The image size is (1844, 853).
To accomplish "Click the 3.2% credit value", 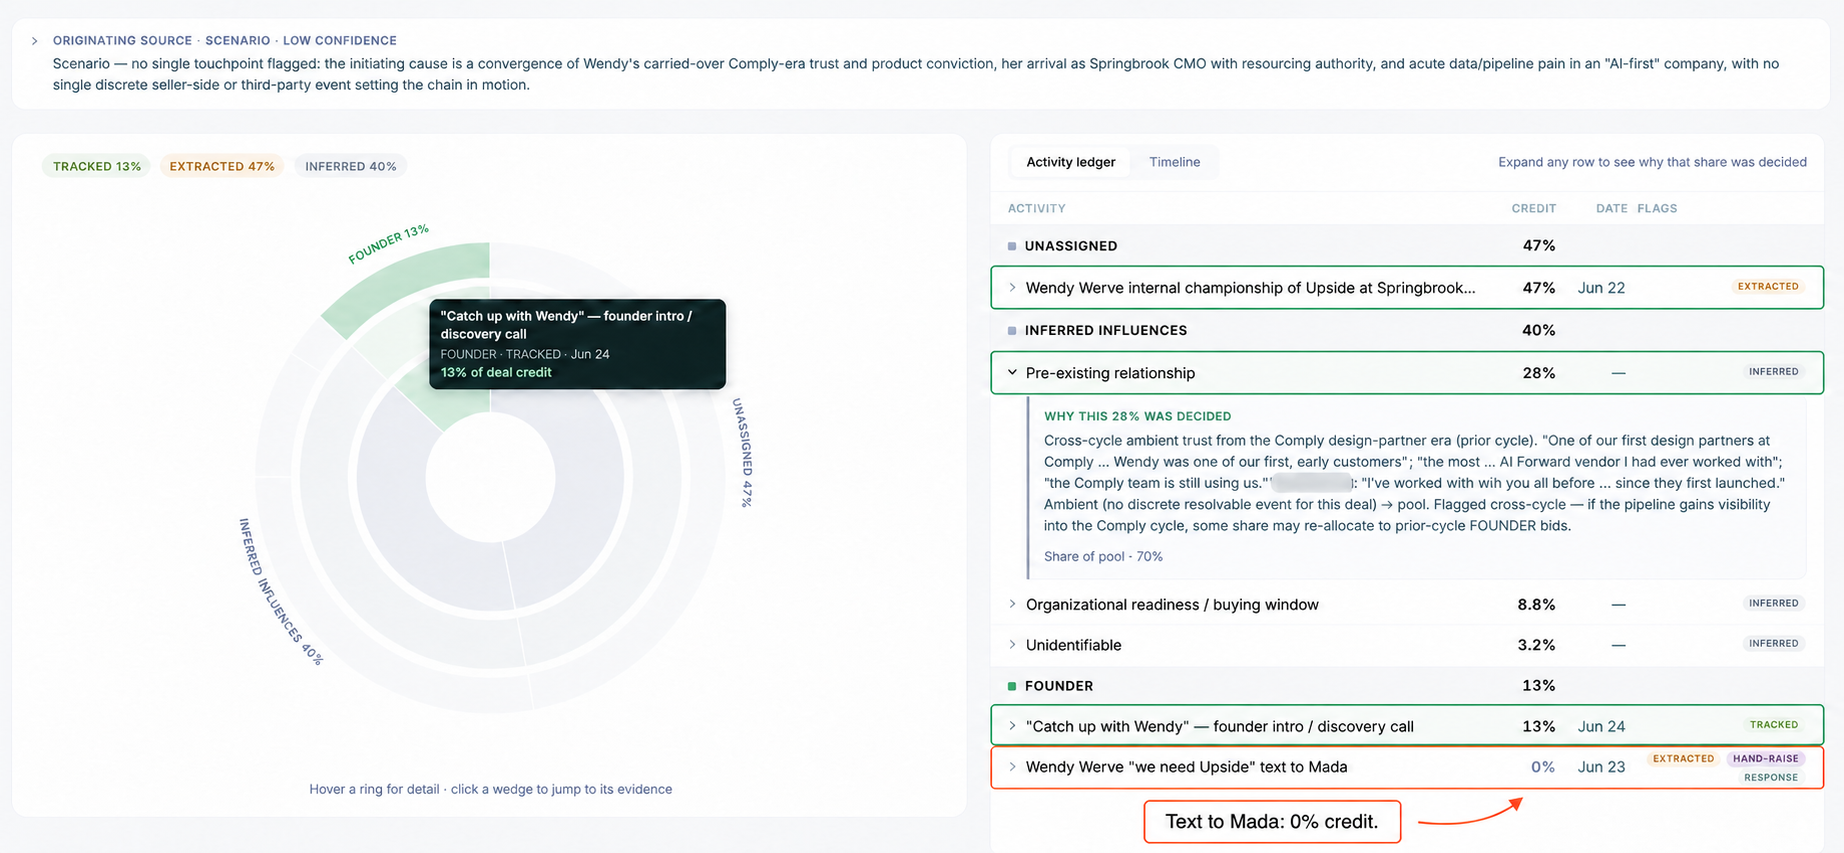I will 1536,645.
